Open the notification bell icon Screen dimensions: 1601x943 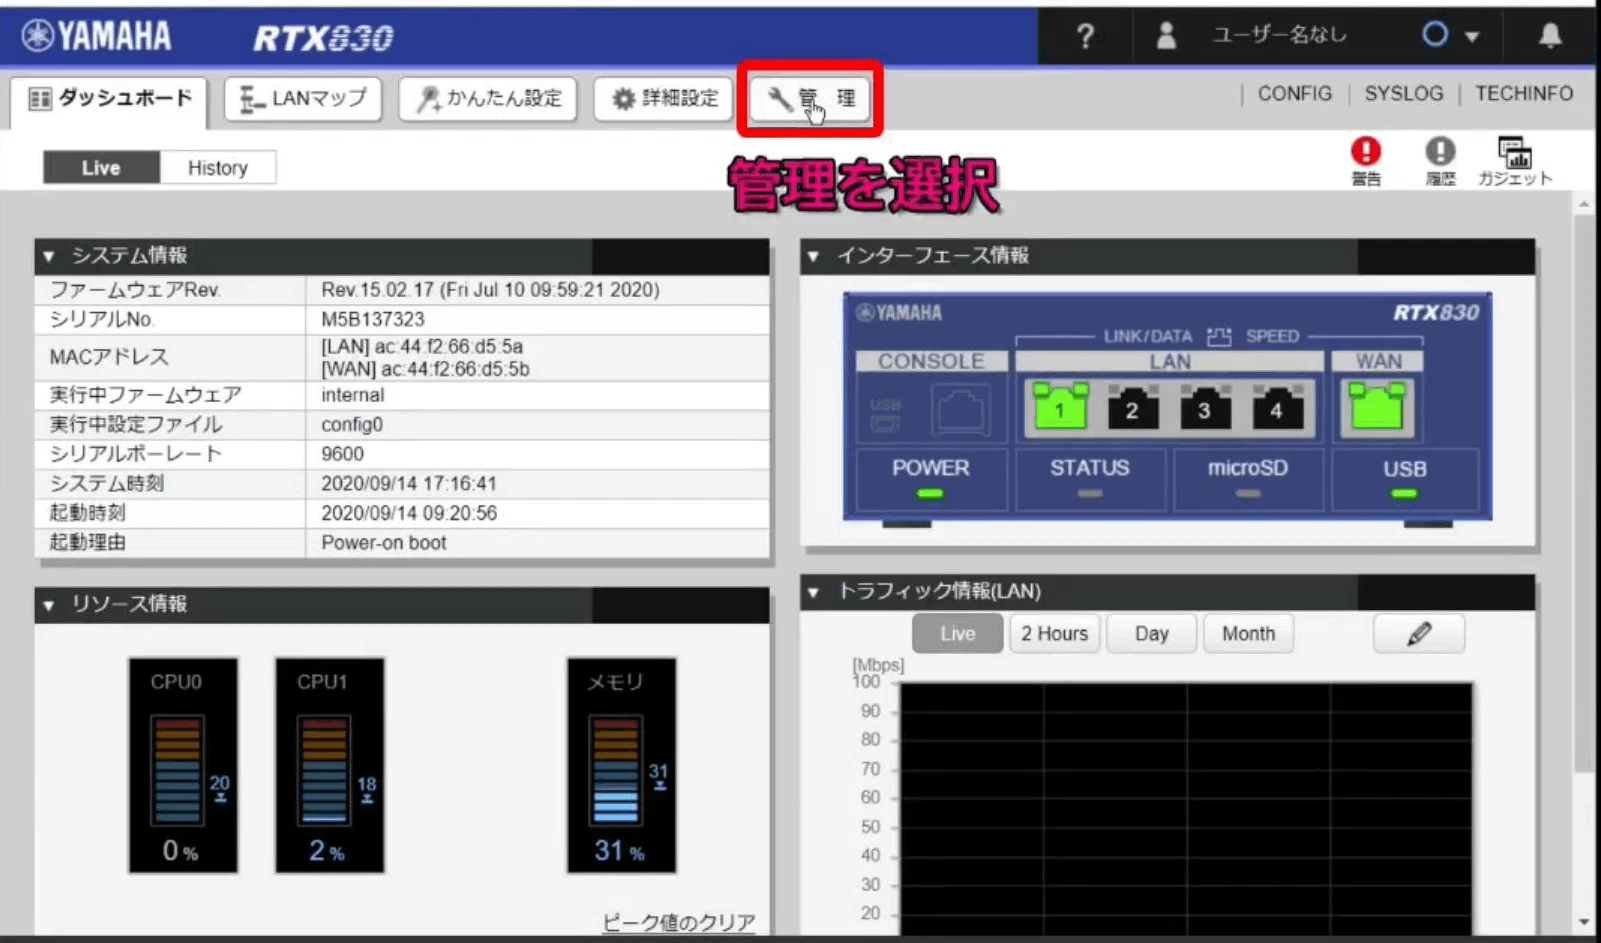[x=1550, y=36]
